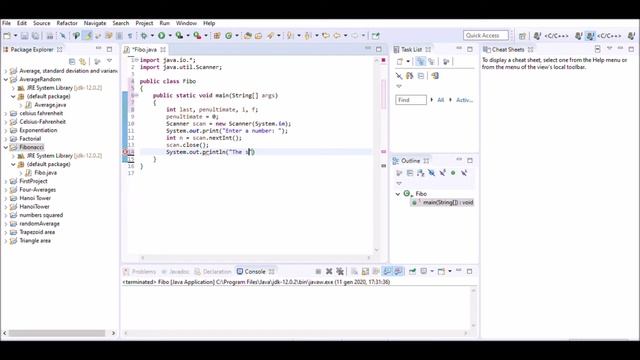
Task: Click the Debug bug icon
Action: pos(144,36)
